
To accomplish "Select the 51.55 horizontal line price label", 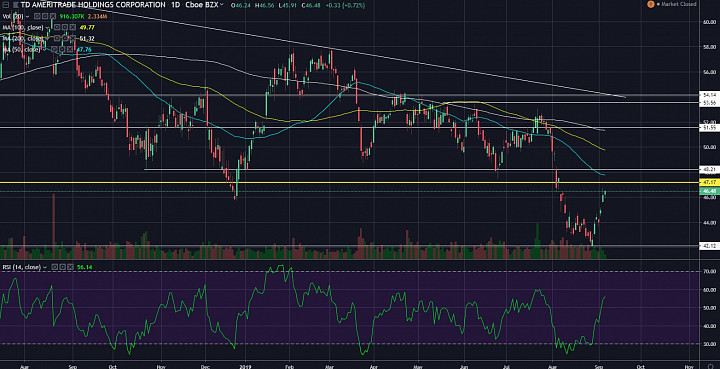I will coord(709,129).
